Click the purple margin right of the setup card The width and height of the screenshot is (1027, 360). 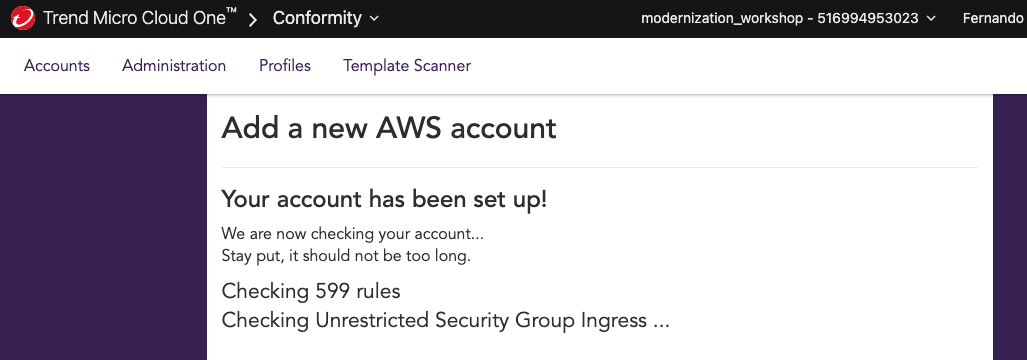pos(1010,227)
